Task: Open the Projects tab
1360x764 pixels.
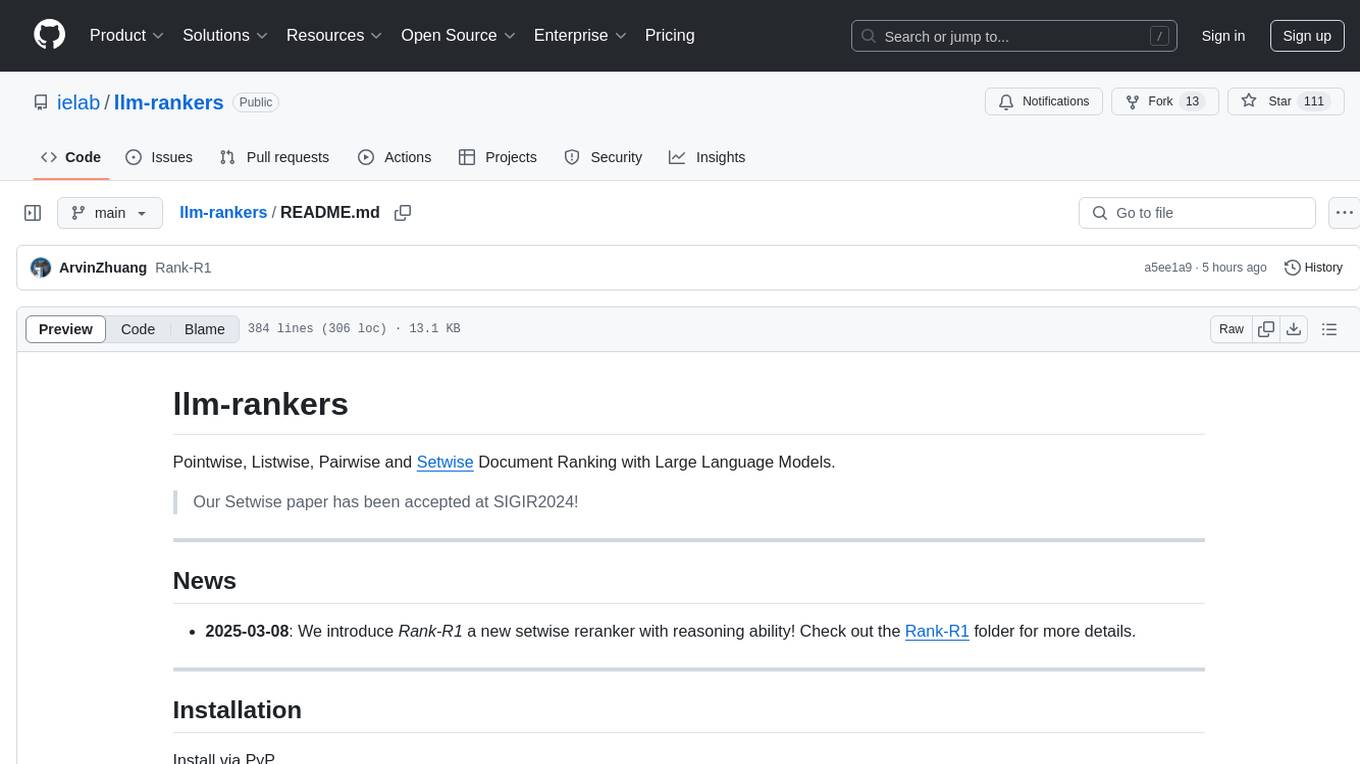Action: [497, 157]
